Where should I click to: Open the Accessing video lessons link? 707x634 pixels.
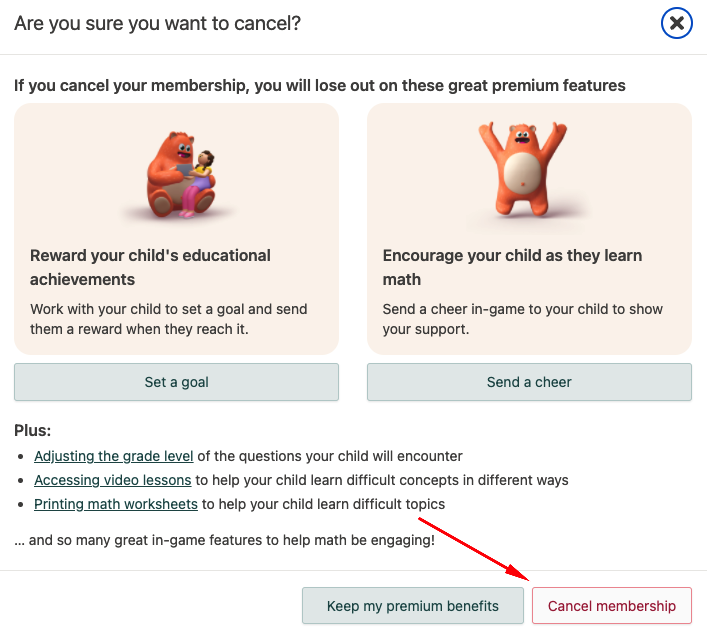(x=113, y=480)
